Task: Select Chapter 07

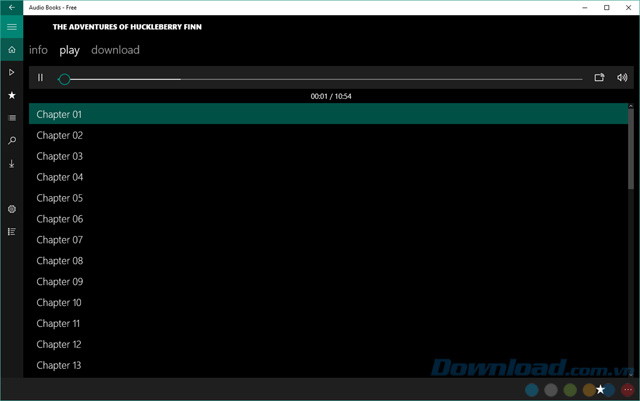Action: coord(328,240)
